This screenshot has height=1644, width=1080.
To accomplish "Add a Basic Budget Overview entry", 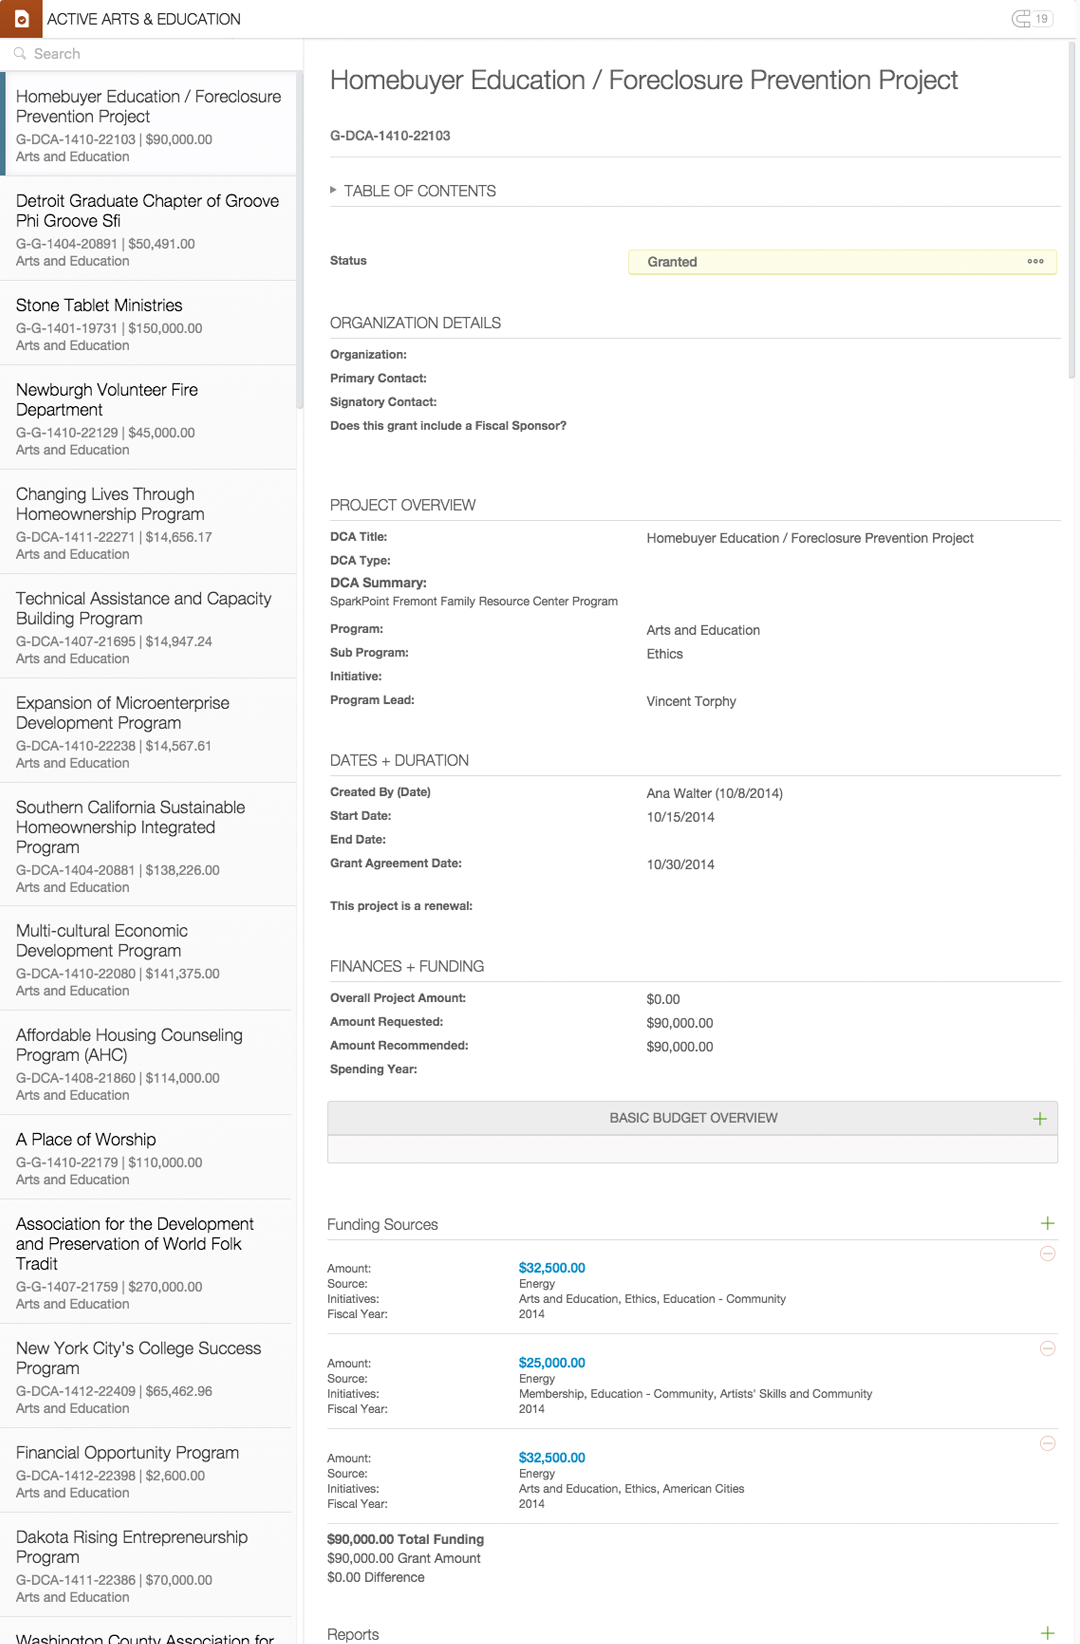I will click(x=1040, y=1119).
